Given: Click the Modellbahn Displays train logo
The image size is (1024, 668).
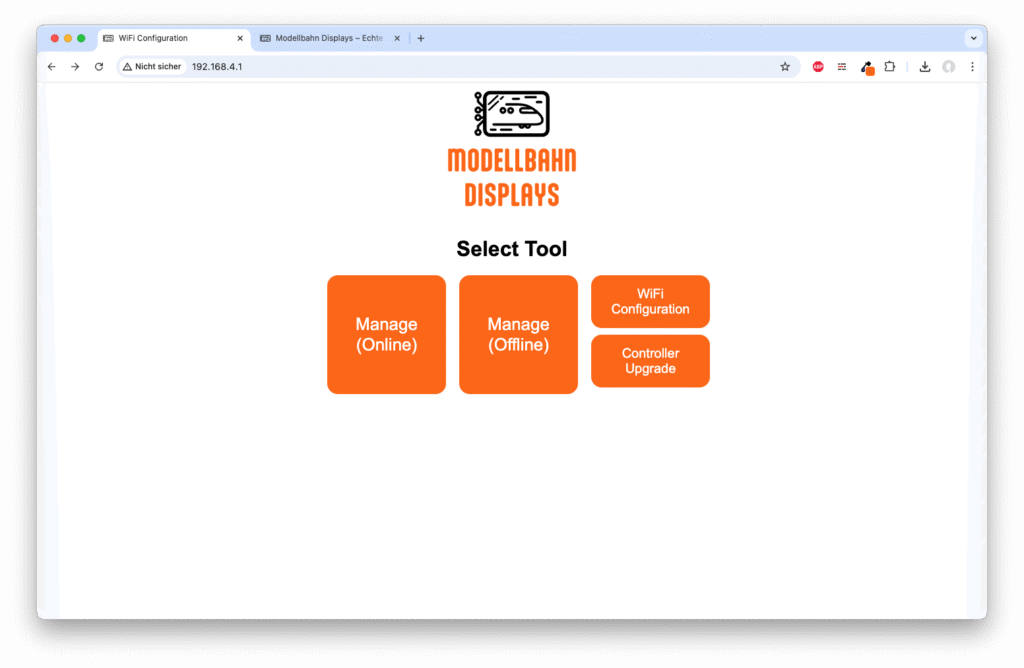Looking at the screenshot, I should click(511, 114).
